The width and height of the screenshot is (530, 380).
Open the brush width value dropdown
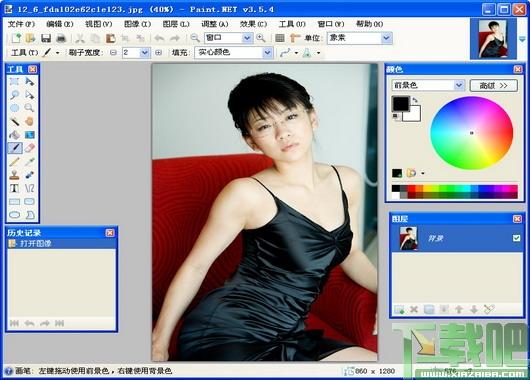(145, 53)
